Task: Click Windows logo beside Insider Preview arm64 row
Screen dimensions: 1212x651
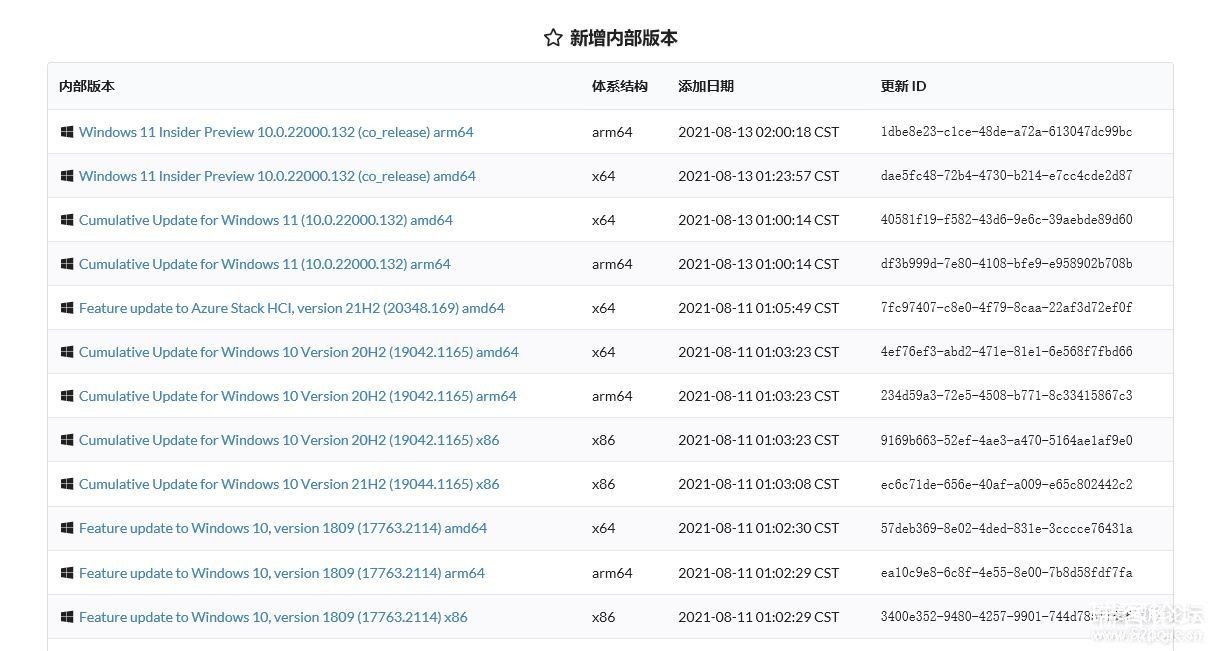Action: 67,132
